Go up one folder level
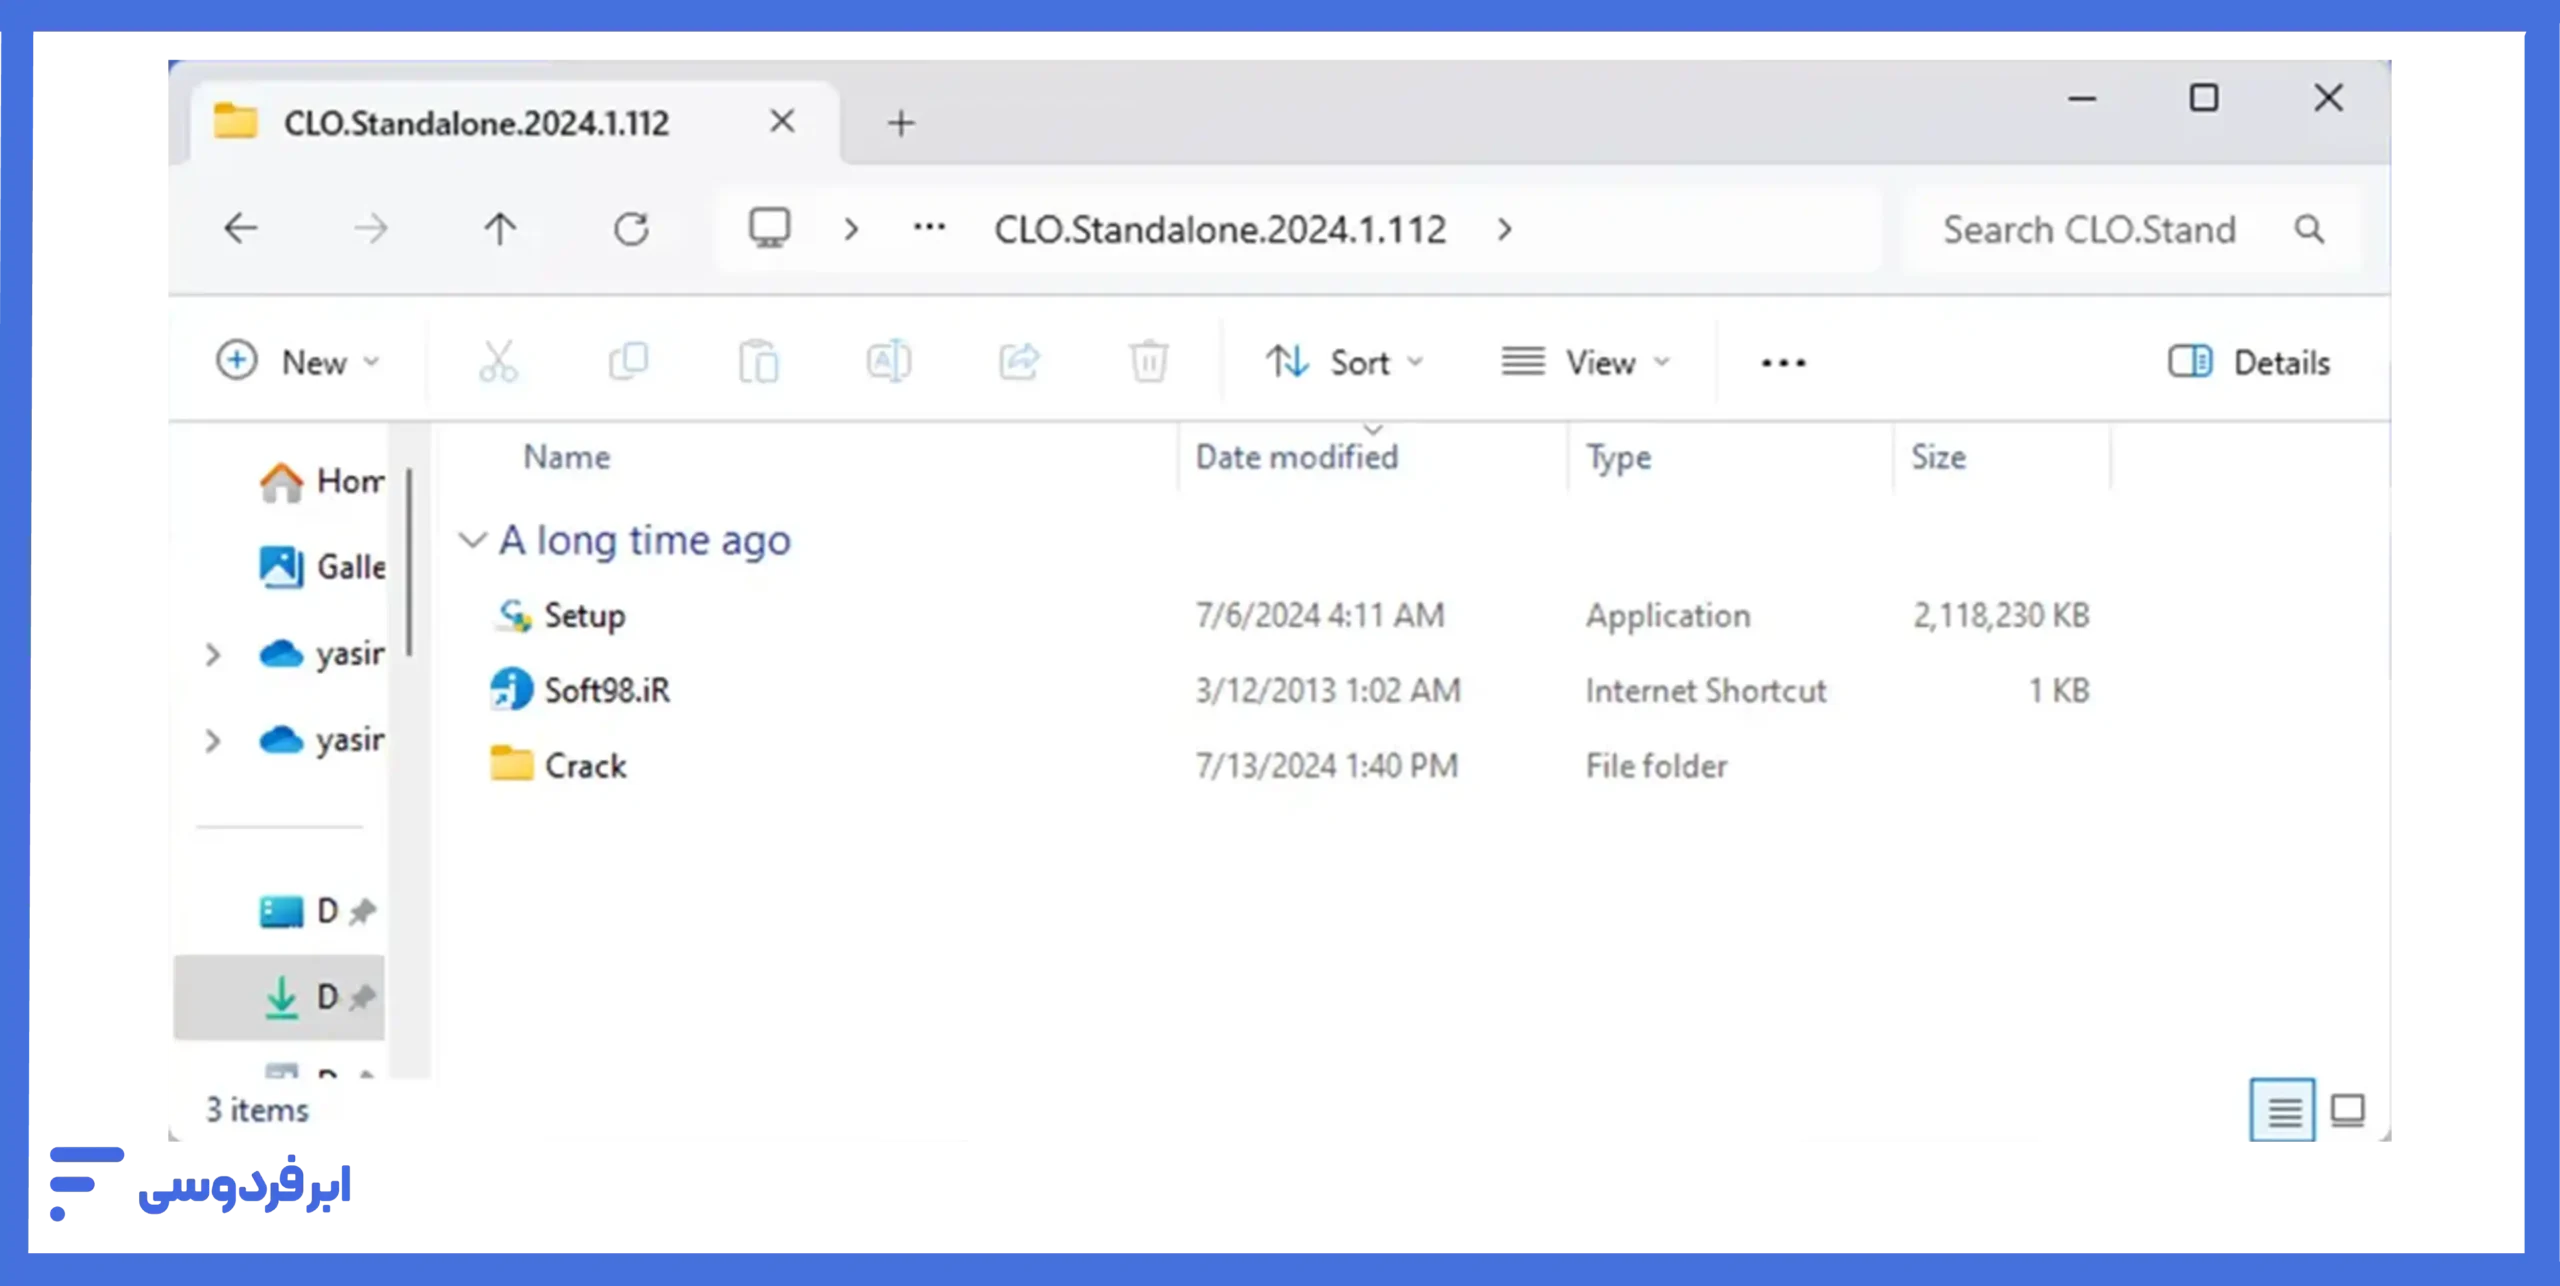Image resolution: width=2560 pixels, height=1286 pixels. (500, 230)
